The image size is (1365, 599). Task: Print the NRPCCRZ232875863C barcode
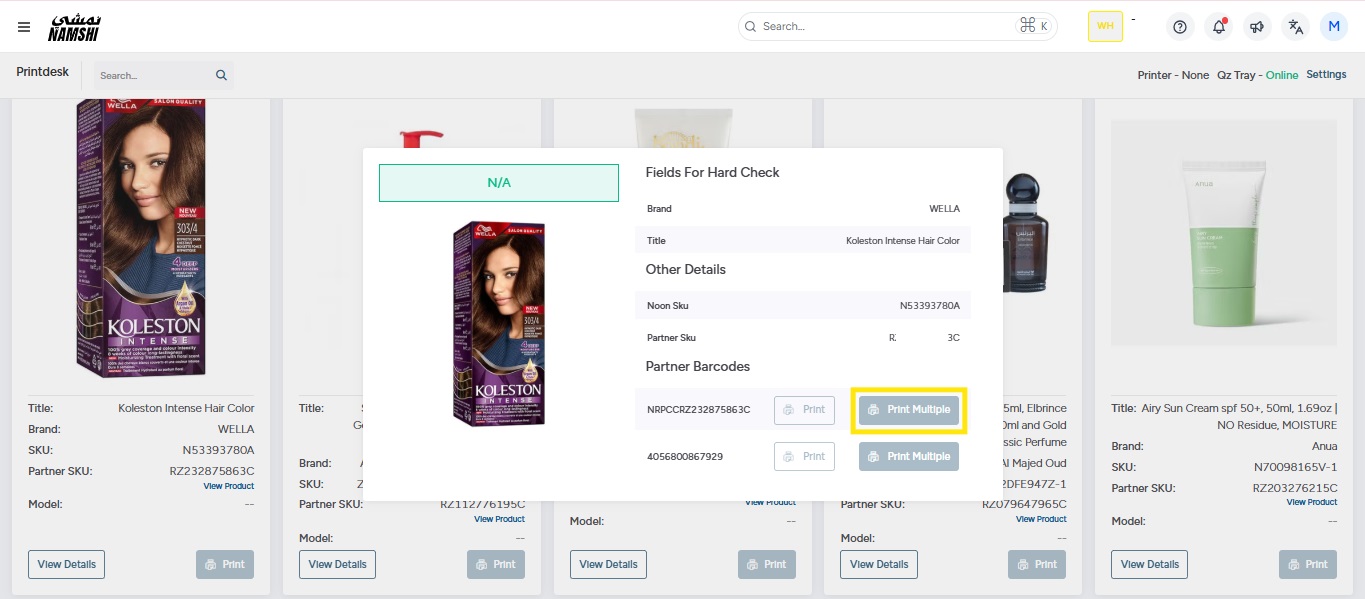804,410
